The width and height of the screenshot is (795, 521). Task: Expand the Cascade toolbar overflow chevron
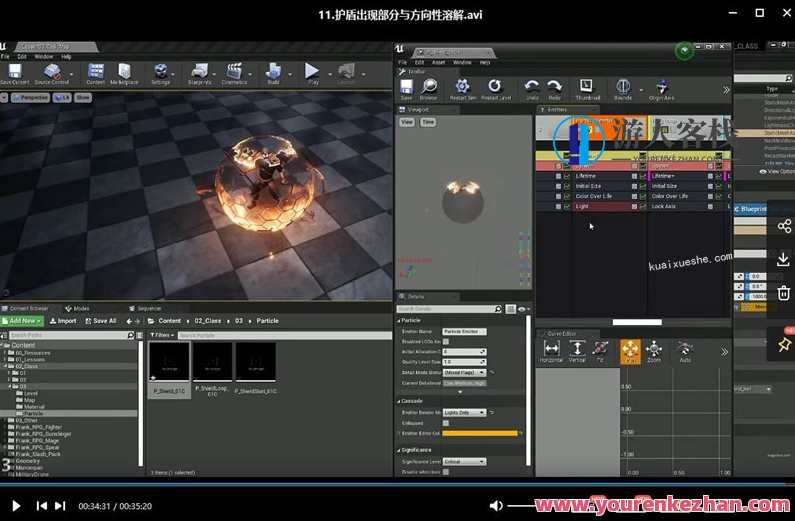click(726, 90)
